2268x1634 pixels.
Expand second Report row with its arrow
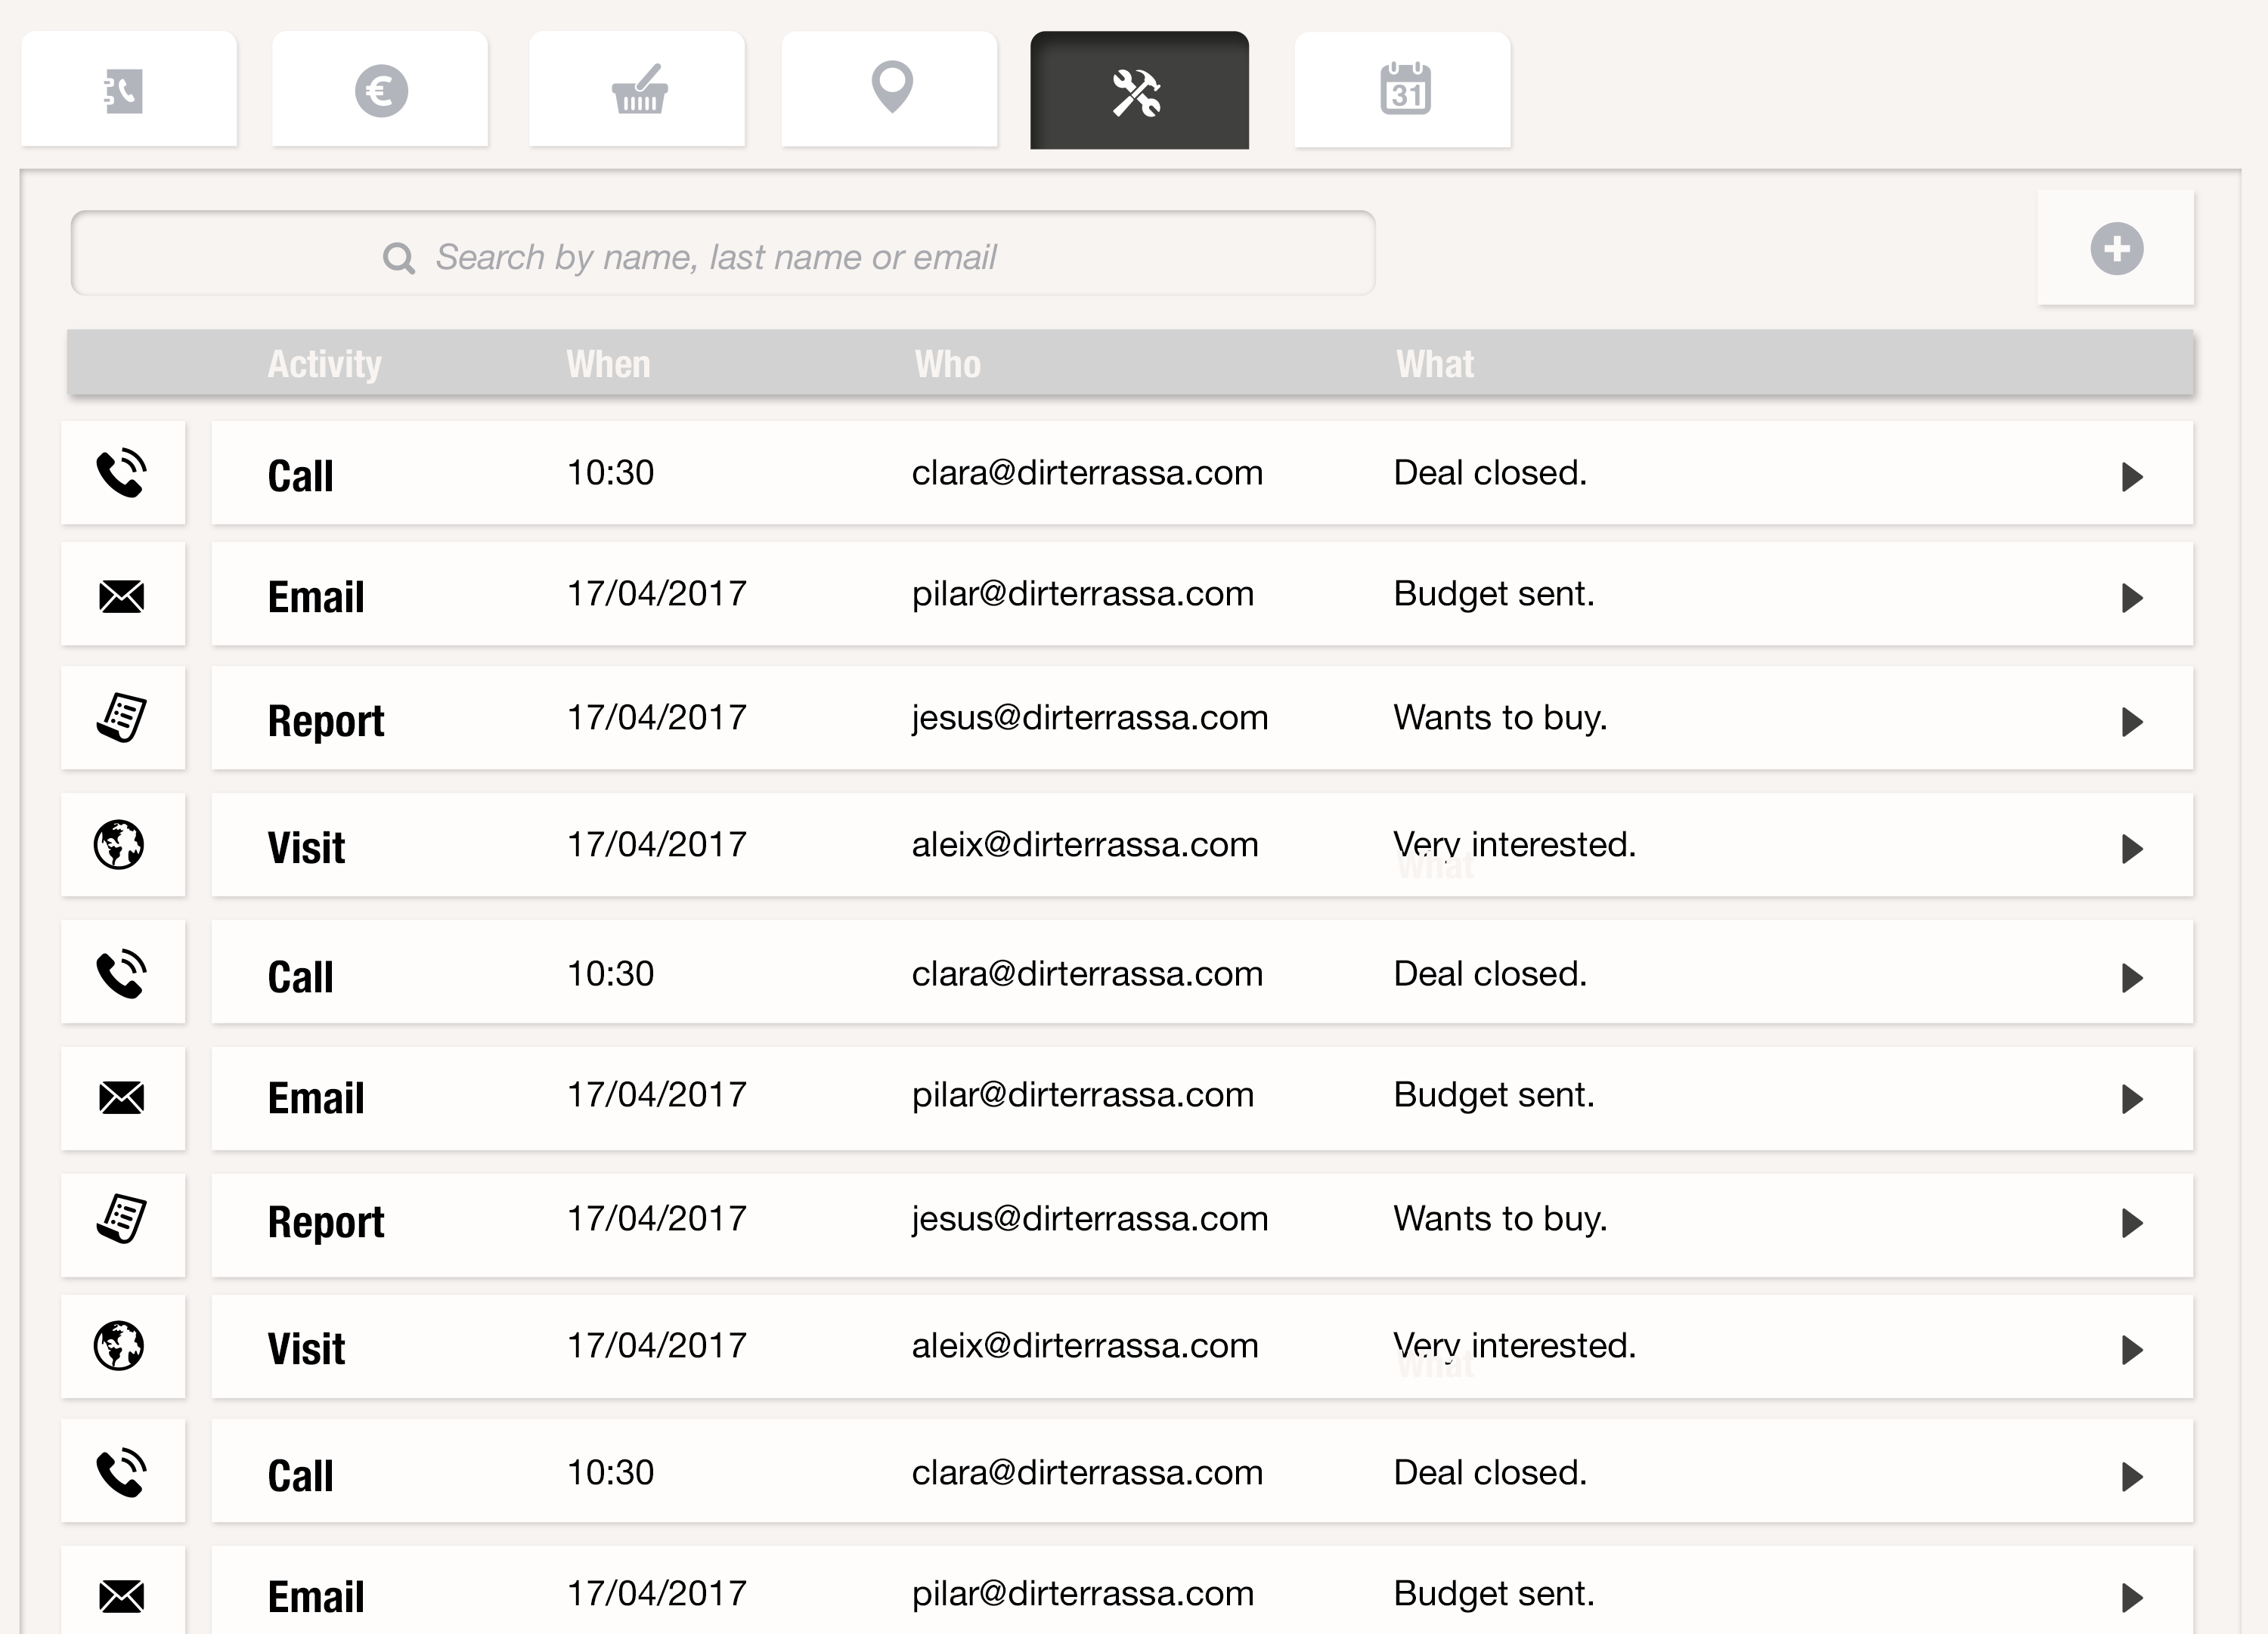click(x=2132, y=1223)
